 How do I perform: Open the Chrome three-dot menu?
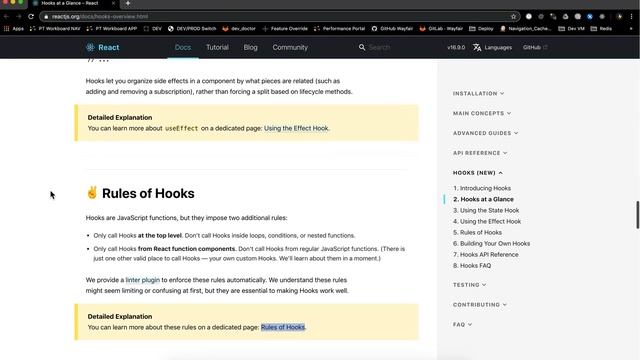(x=631, y=17)
